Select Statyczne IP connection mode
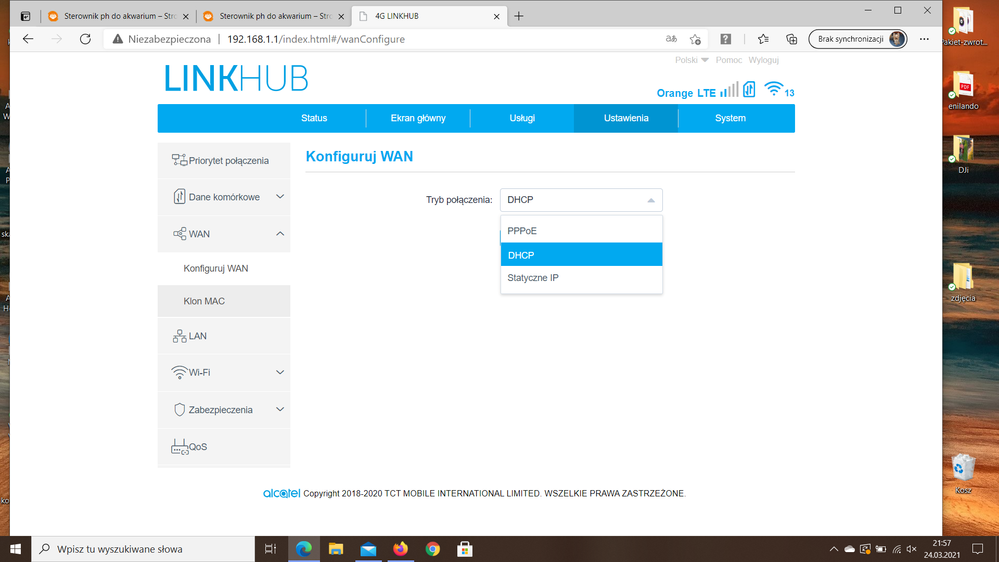 click(581, 278)
